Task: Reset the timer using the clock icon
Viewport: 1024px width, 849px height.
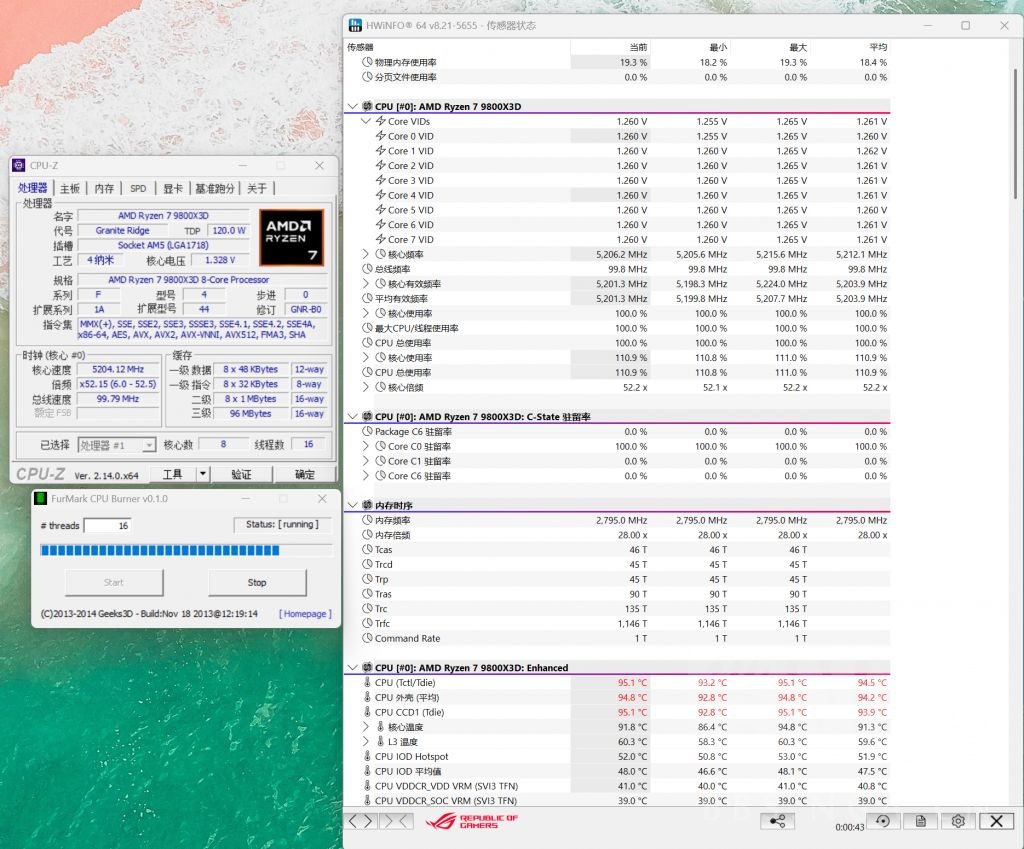Action: [x=883, y=820]
